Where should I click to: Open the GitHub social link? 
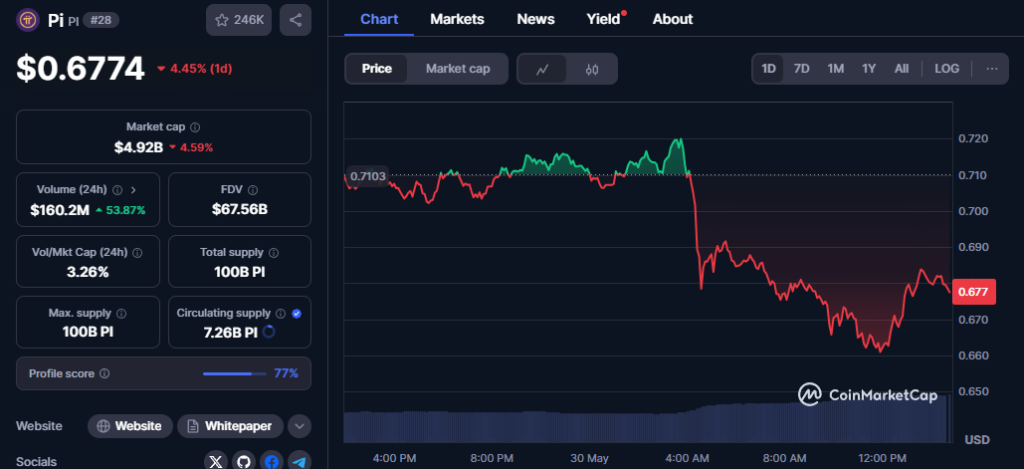click(x=244, y=461)
